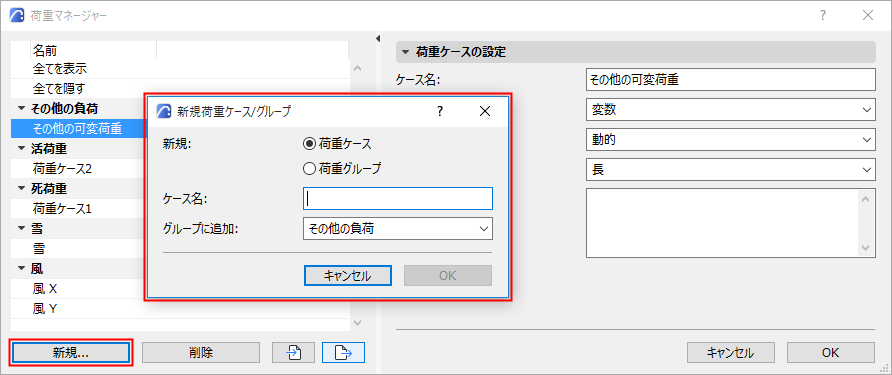
Task: Open the 長 dropdown
Action: pyautogui.click(x=730, y=169)
